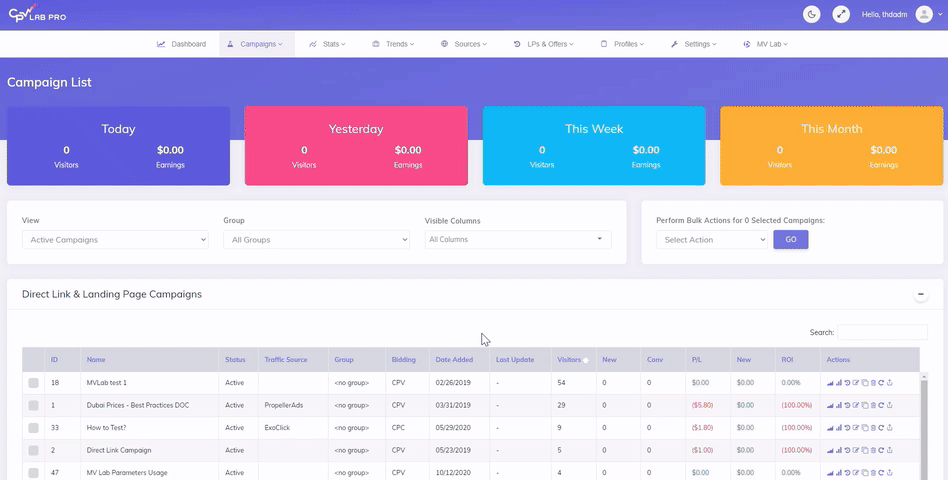
Task: Click refresh icon for Dubai Prices row
Action: 881,405
